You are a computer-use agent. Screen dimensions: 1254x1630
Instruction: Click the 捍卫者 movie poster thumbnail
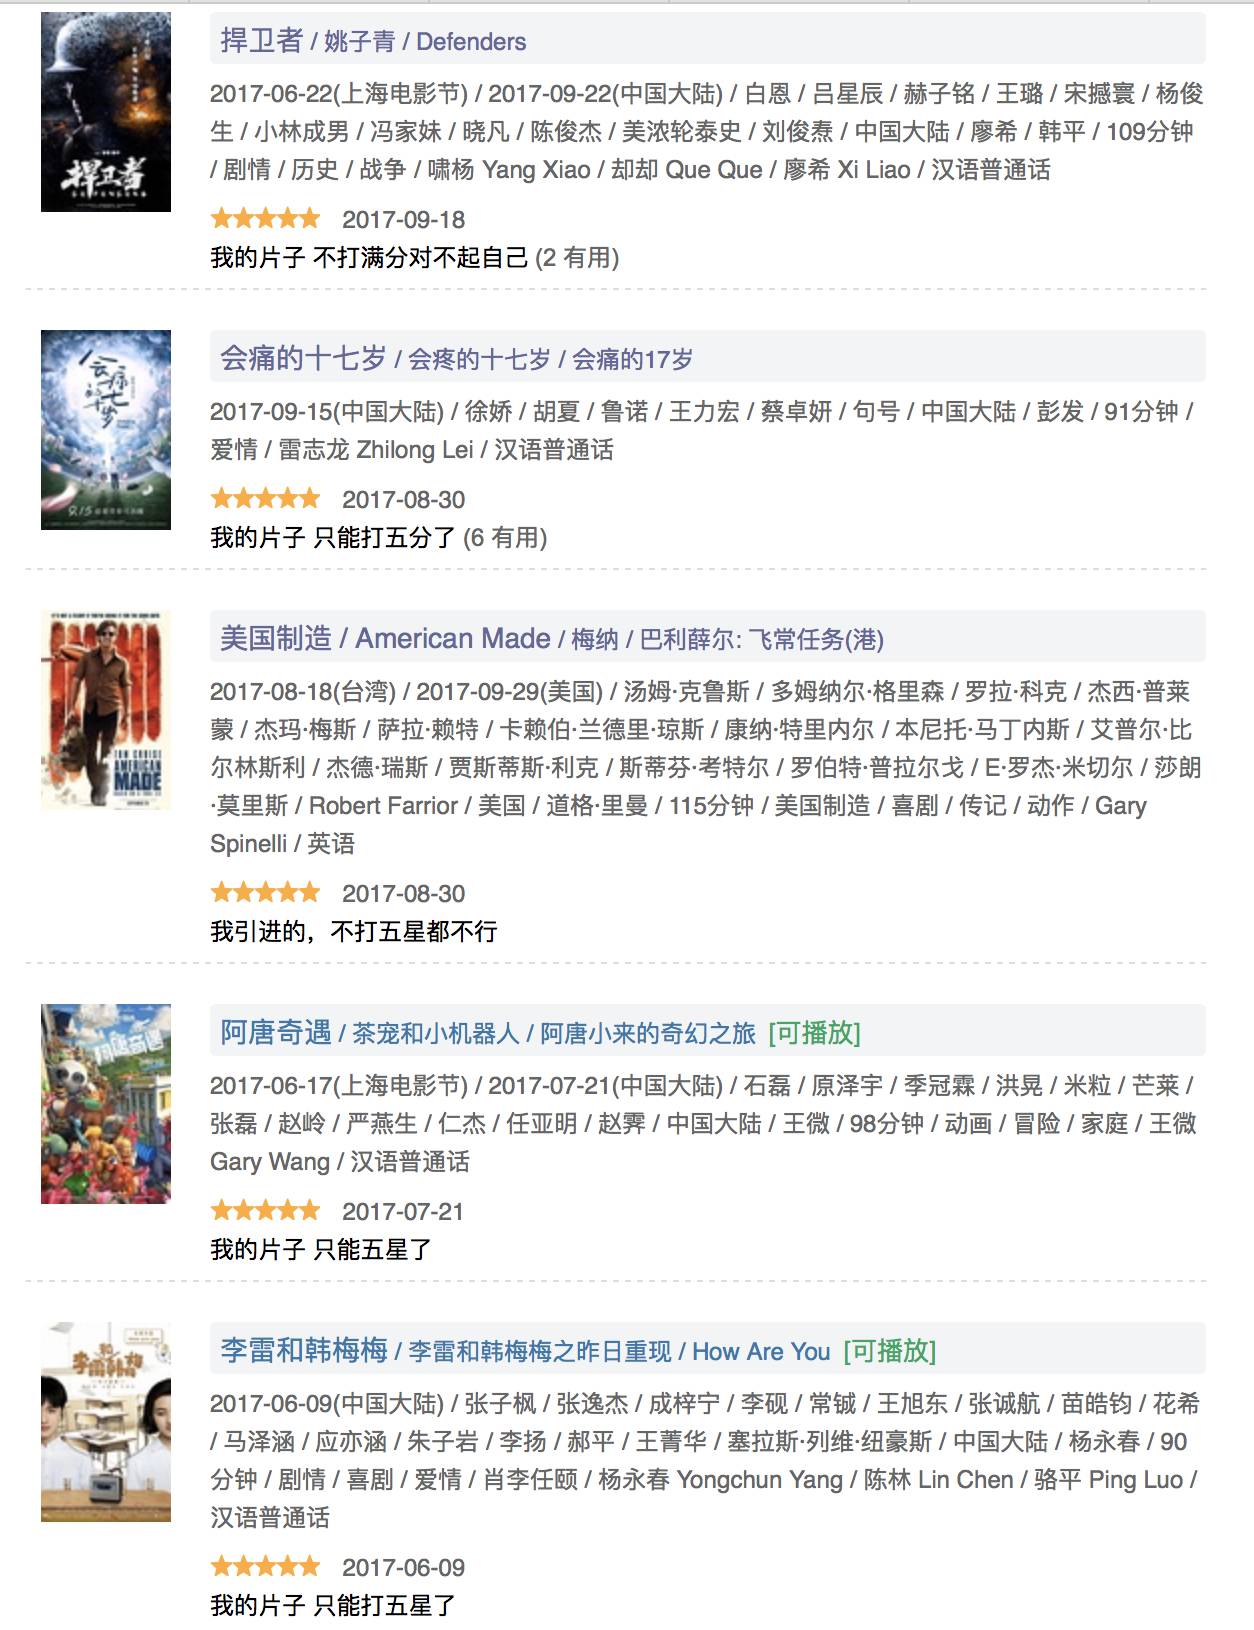(x=106, y=112)
